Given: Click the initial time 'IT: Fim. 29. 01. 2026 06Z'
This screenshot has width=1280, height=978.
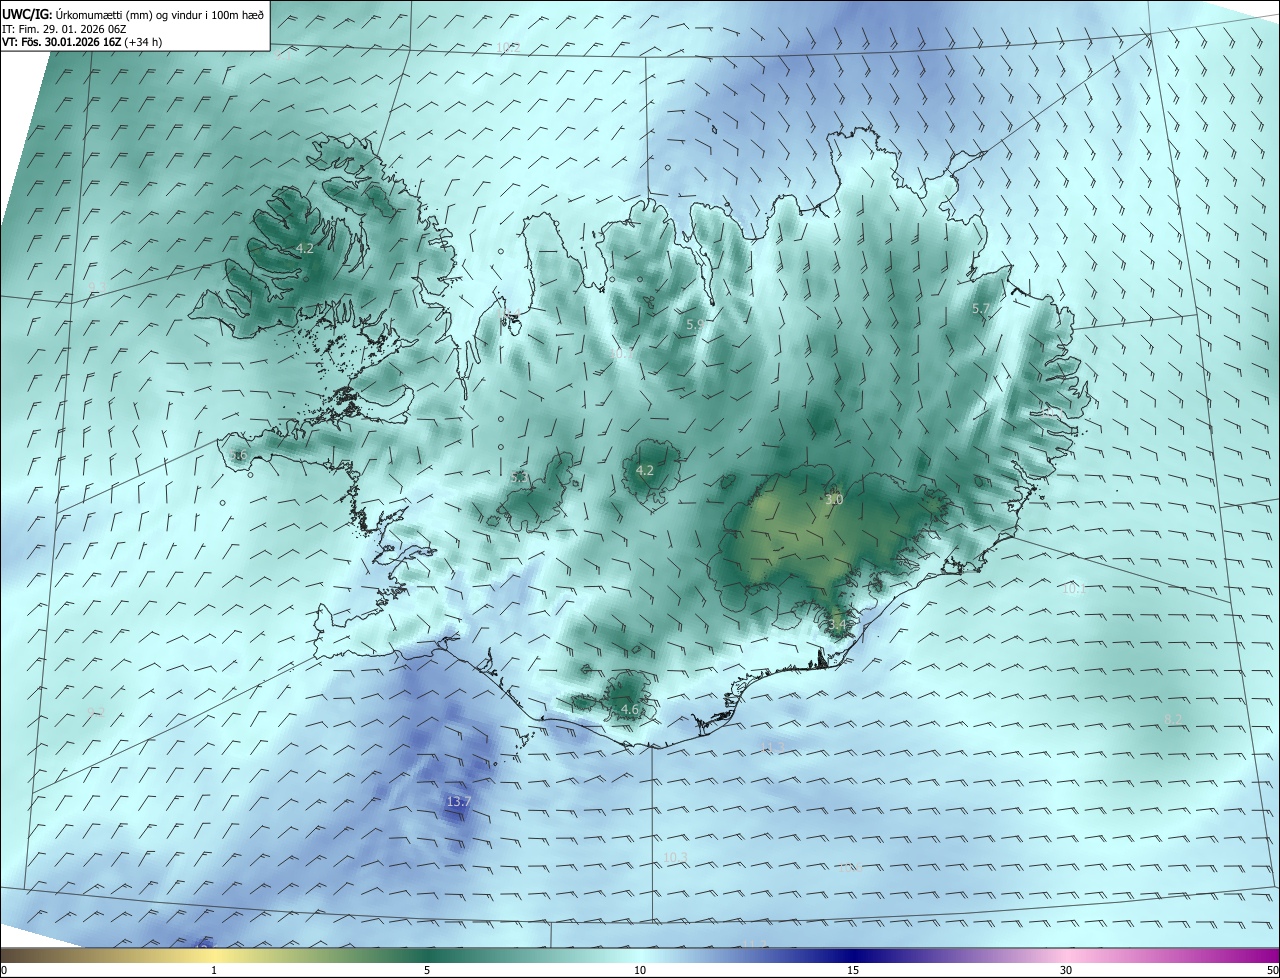Looking at the screenshot, I should tap(64, 28).
